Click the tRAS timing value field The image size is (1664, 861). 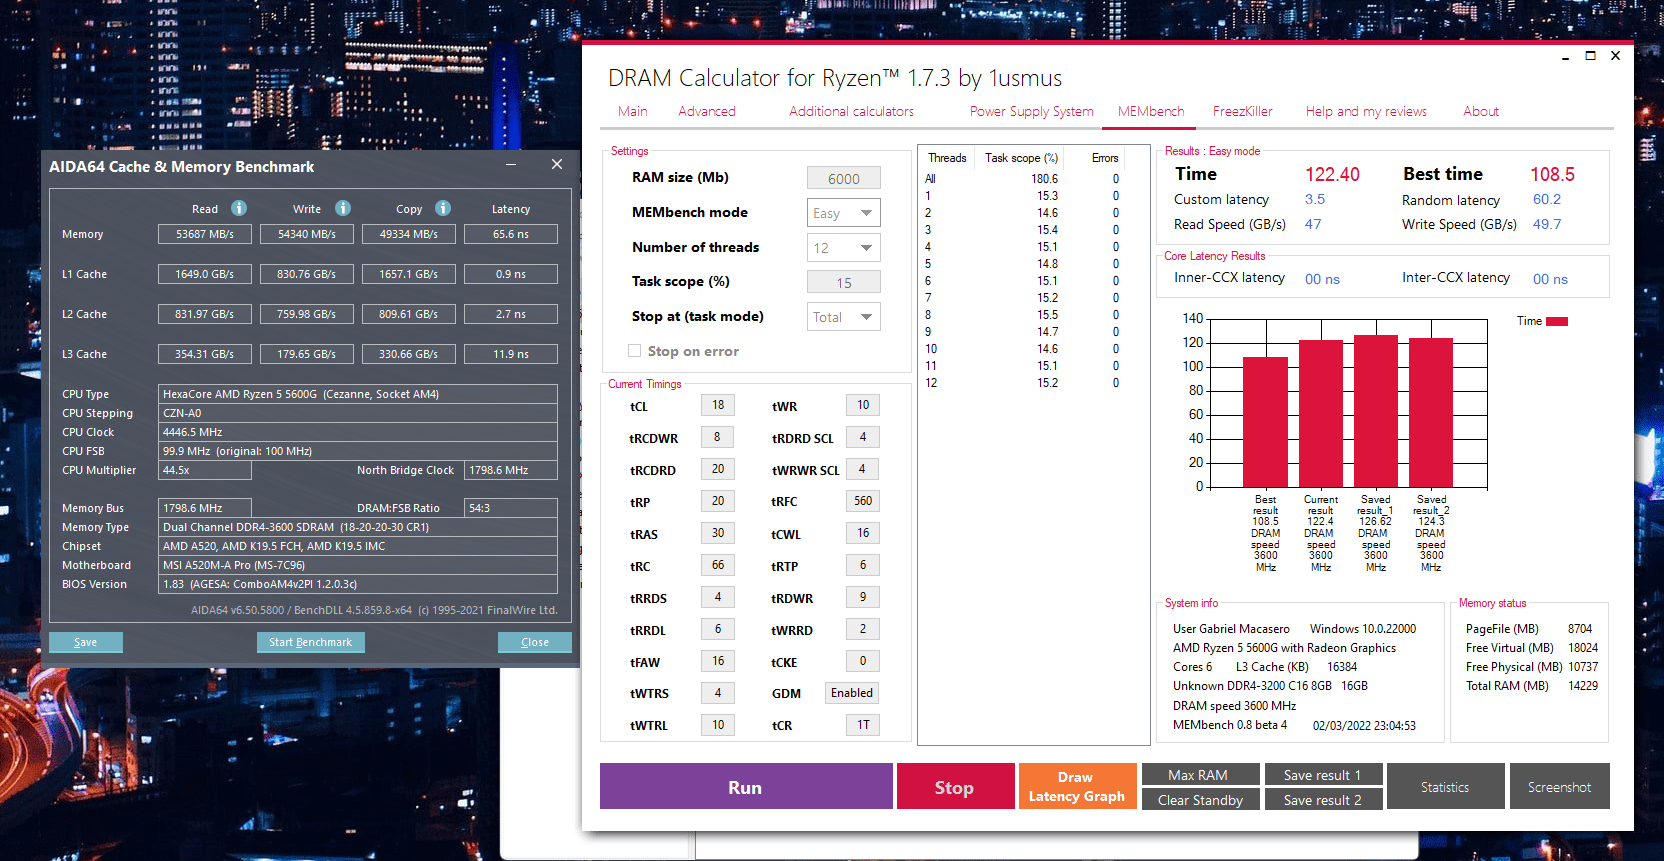tap(718, 533)
